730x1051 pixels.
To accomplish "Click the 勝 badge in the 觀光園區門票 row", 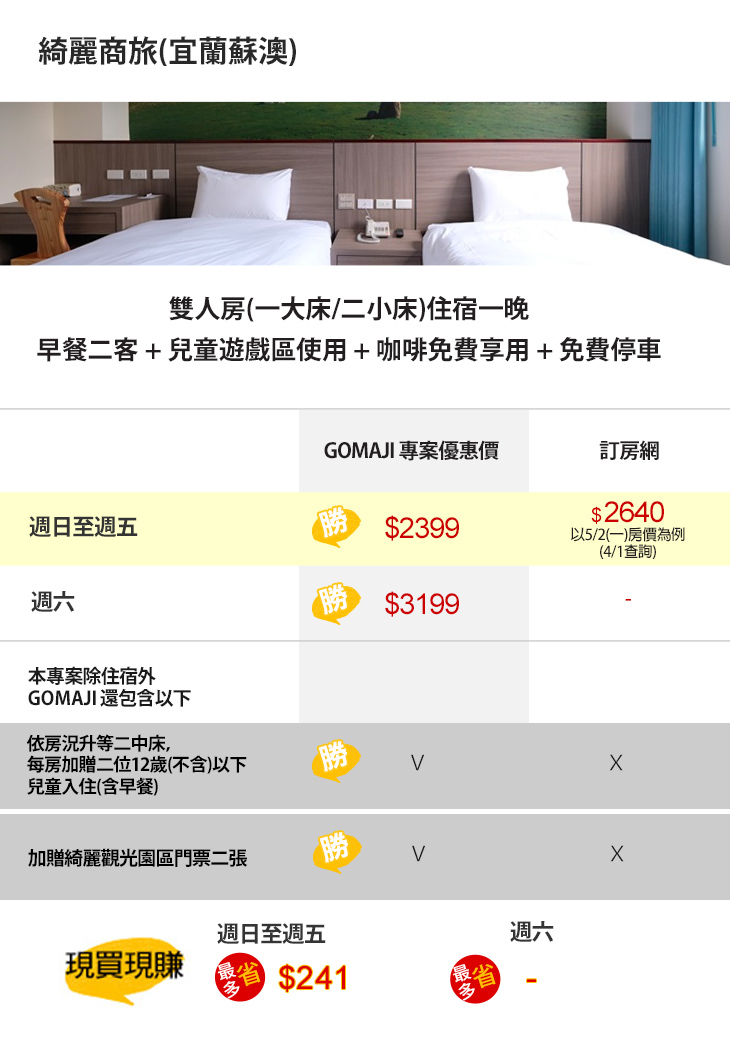I will pos(336,852).
